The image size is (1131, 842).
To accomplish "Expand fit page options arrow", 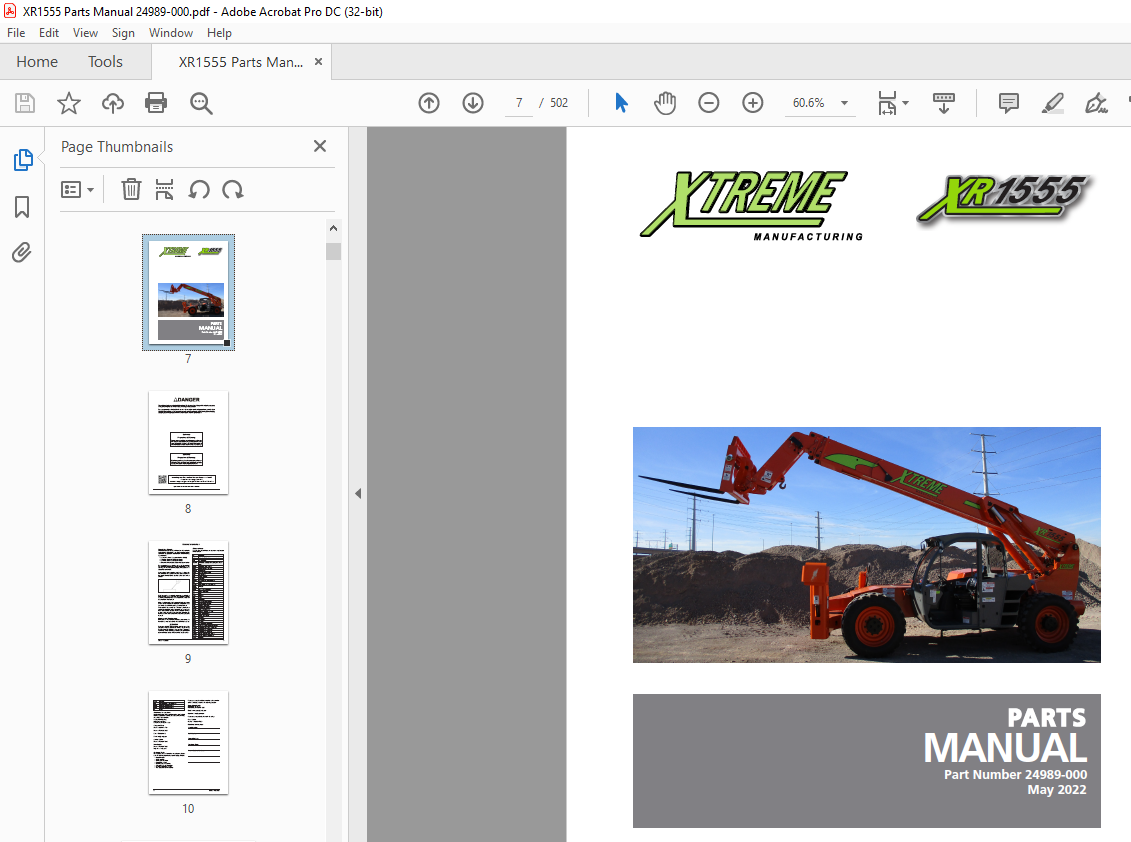I will pyautogui.click(x=905, y=103).
